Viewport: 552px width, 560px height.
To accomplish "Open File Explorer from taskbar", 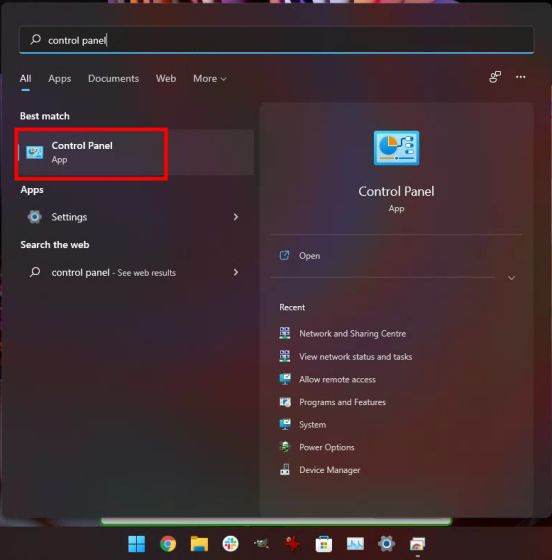I will 199,544.
